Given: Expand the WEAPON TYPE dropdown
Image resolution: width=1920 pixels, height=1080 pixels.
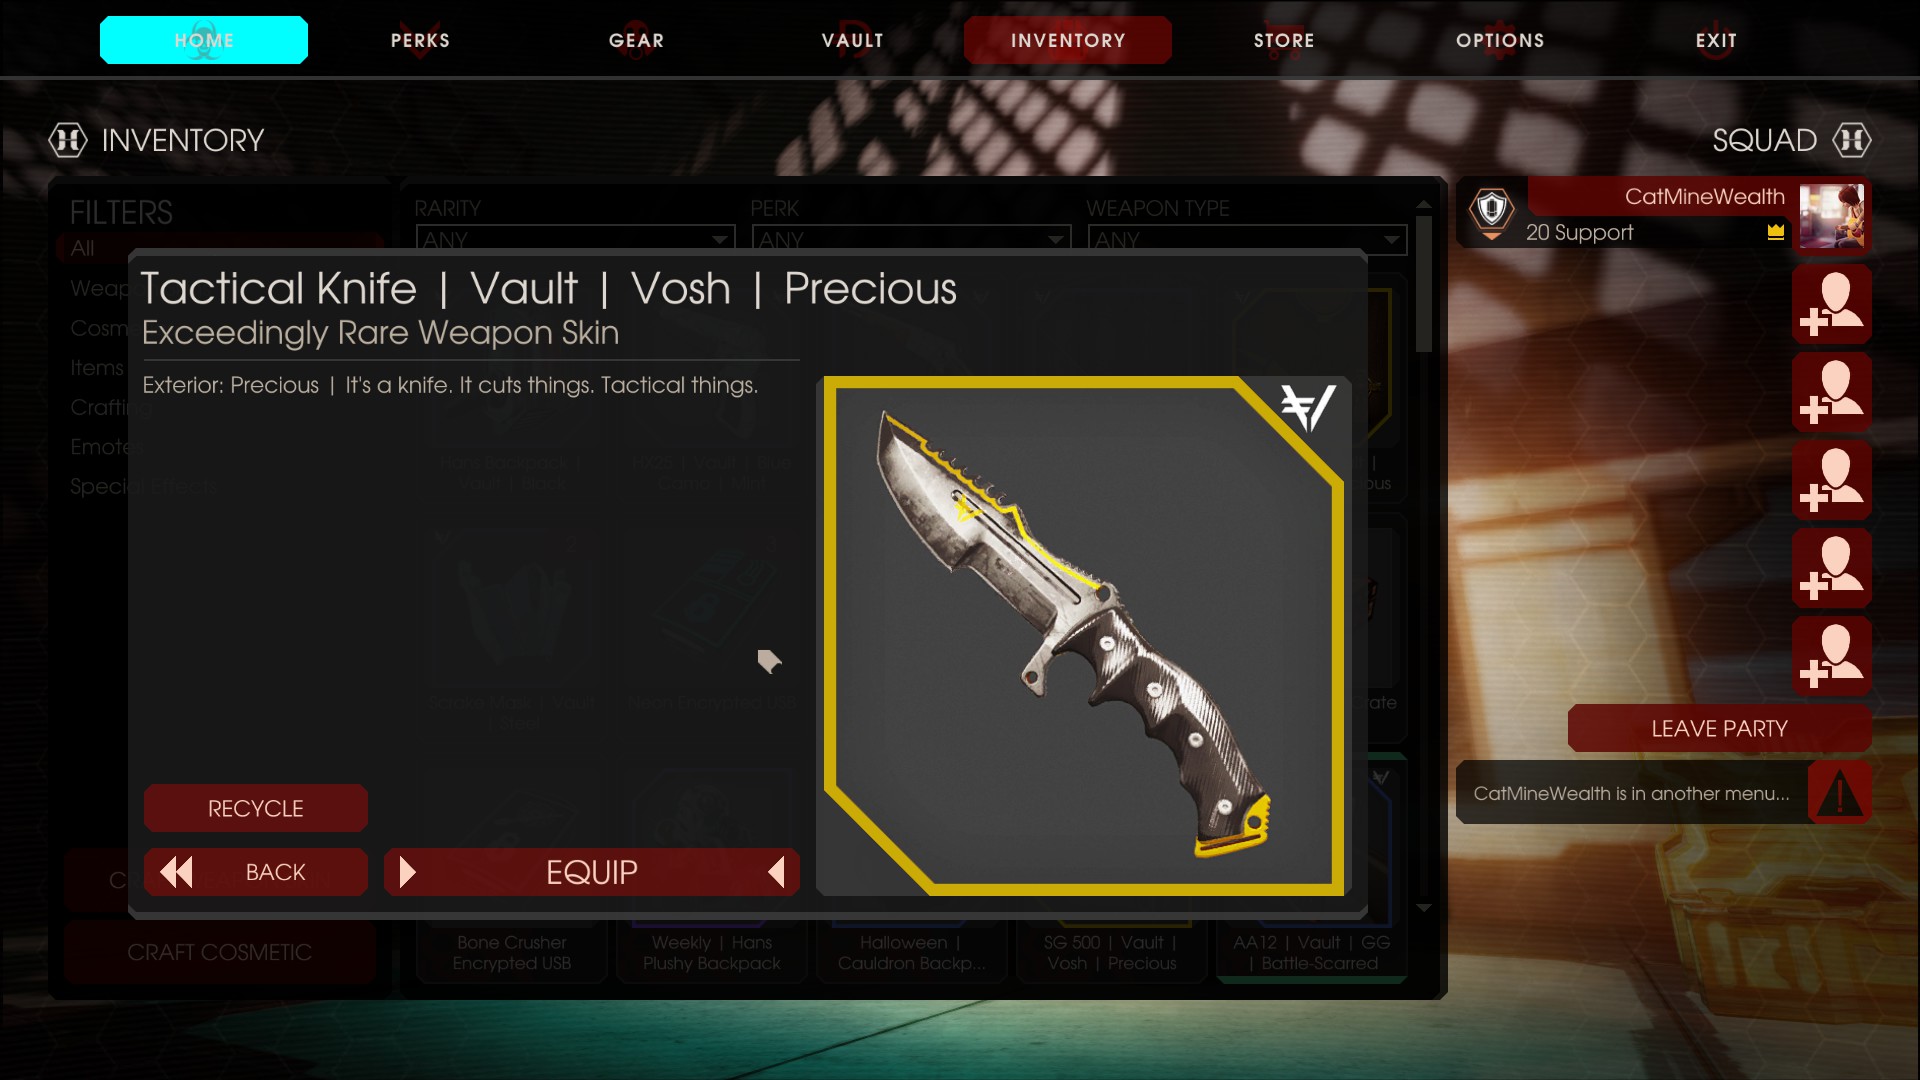Looking at the screenshot, I should 1247,239.
